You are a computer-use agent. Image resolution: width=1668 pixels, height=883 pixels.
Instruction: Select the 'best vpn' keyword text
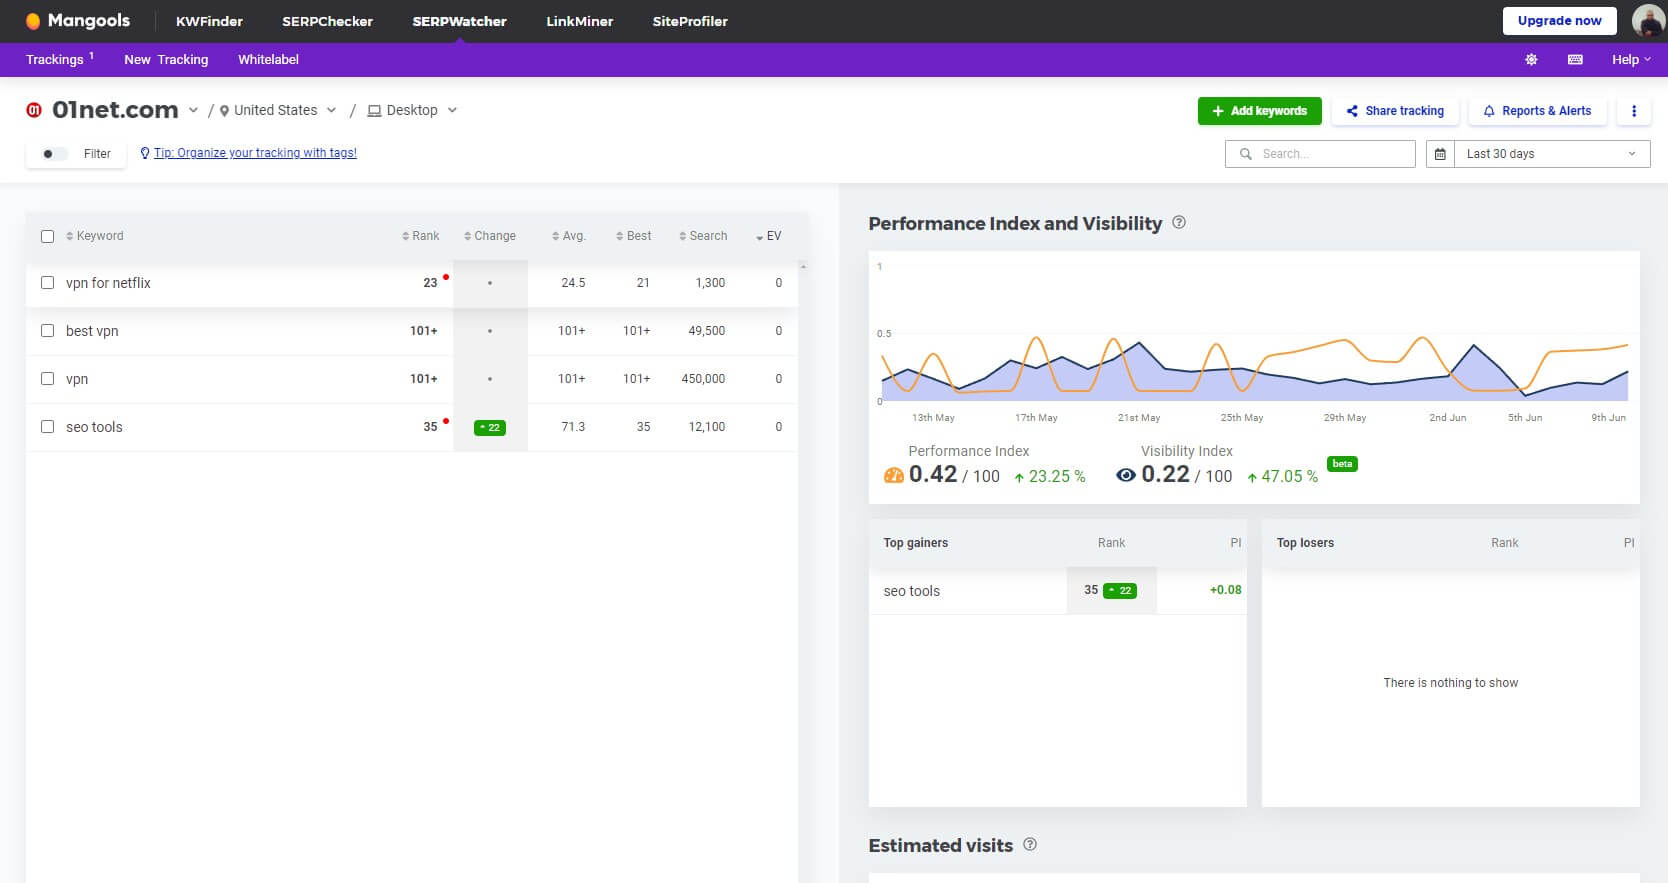click(92, 331)
